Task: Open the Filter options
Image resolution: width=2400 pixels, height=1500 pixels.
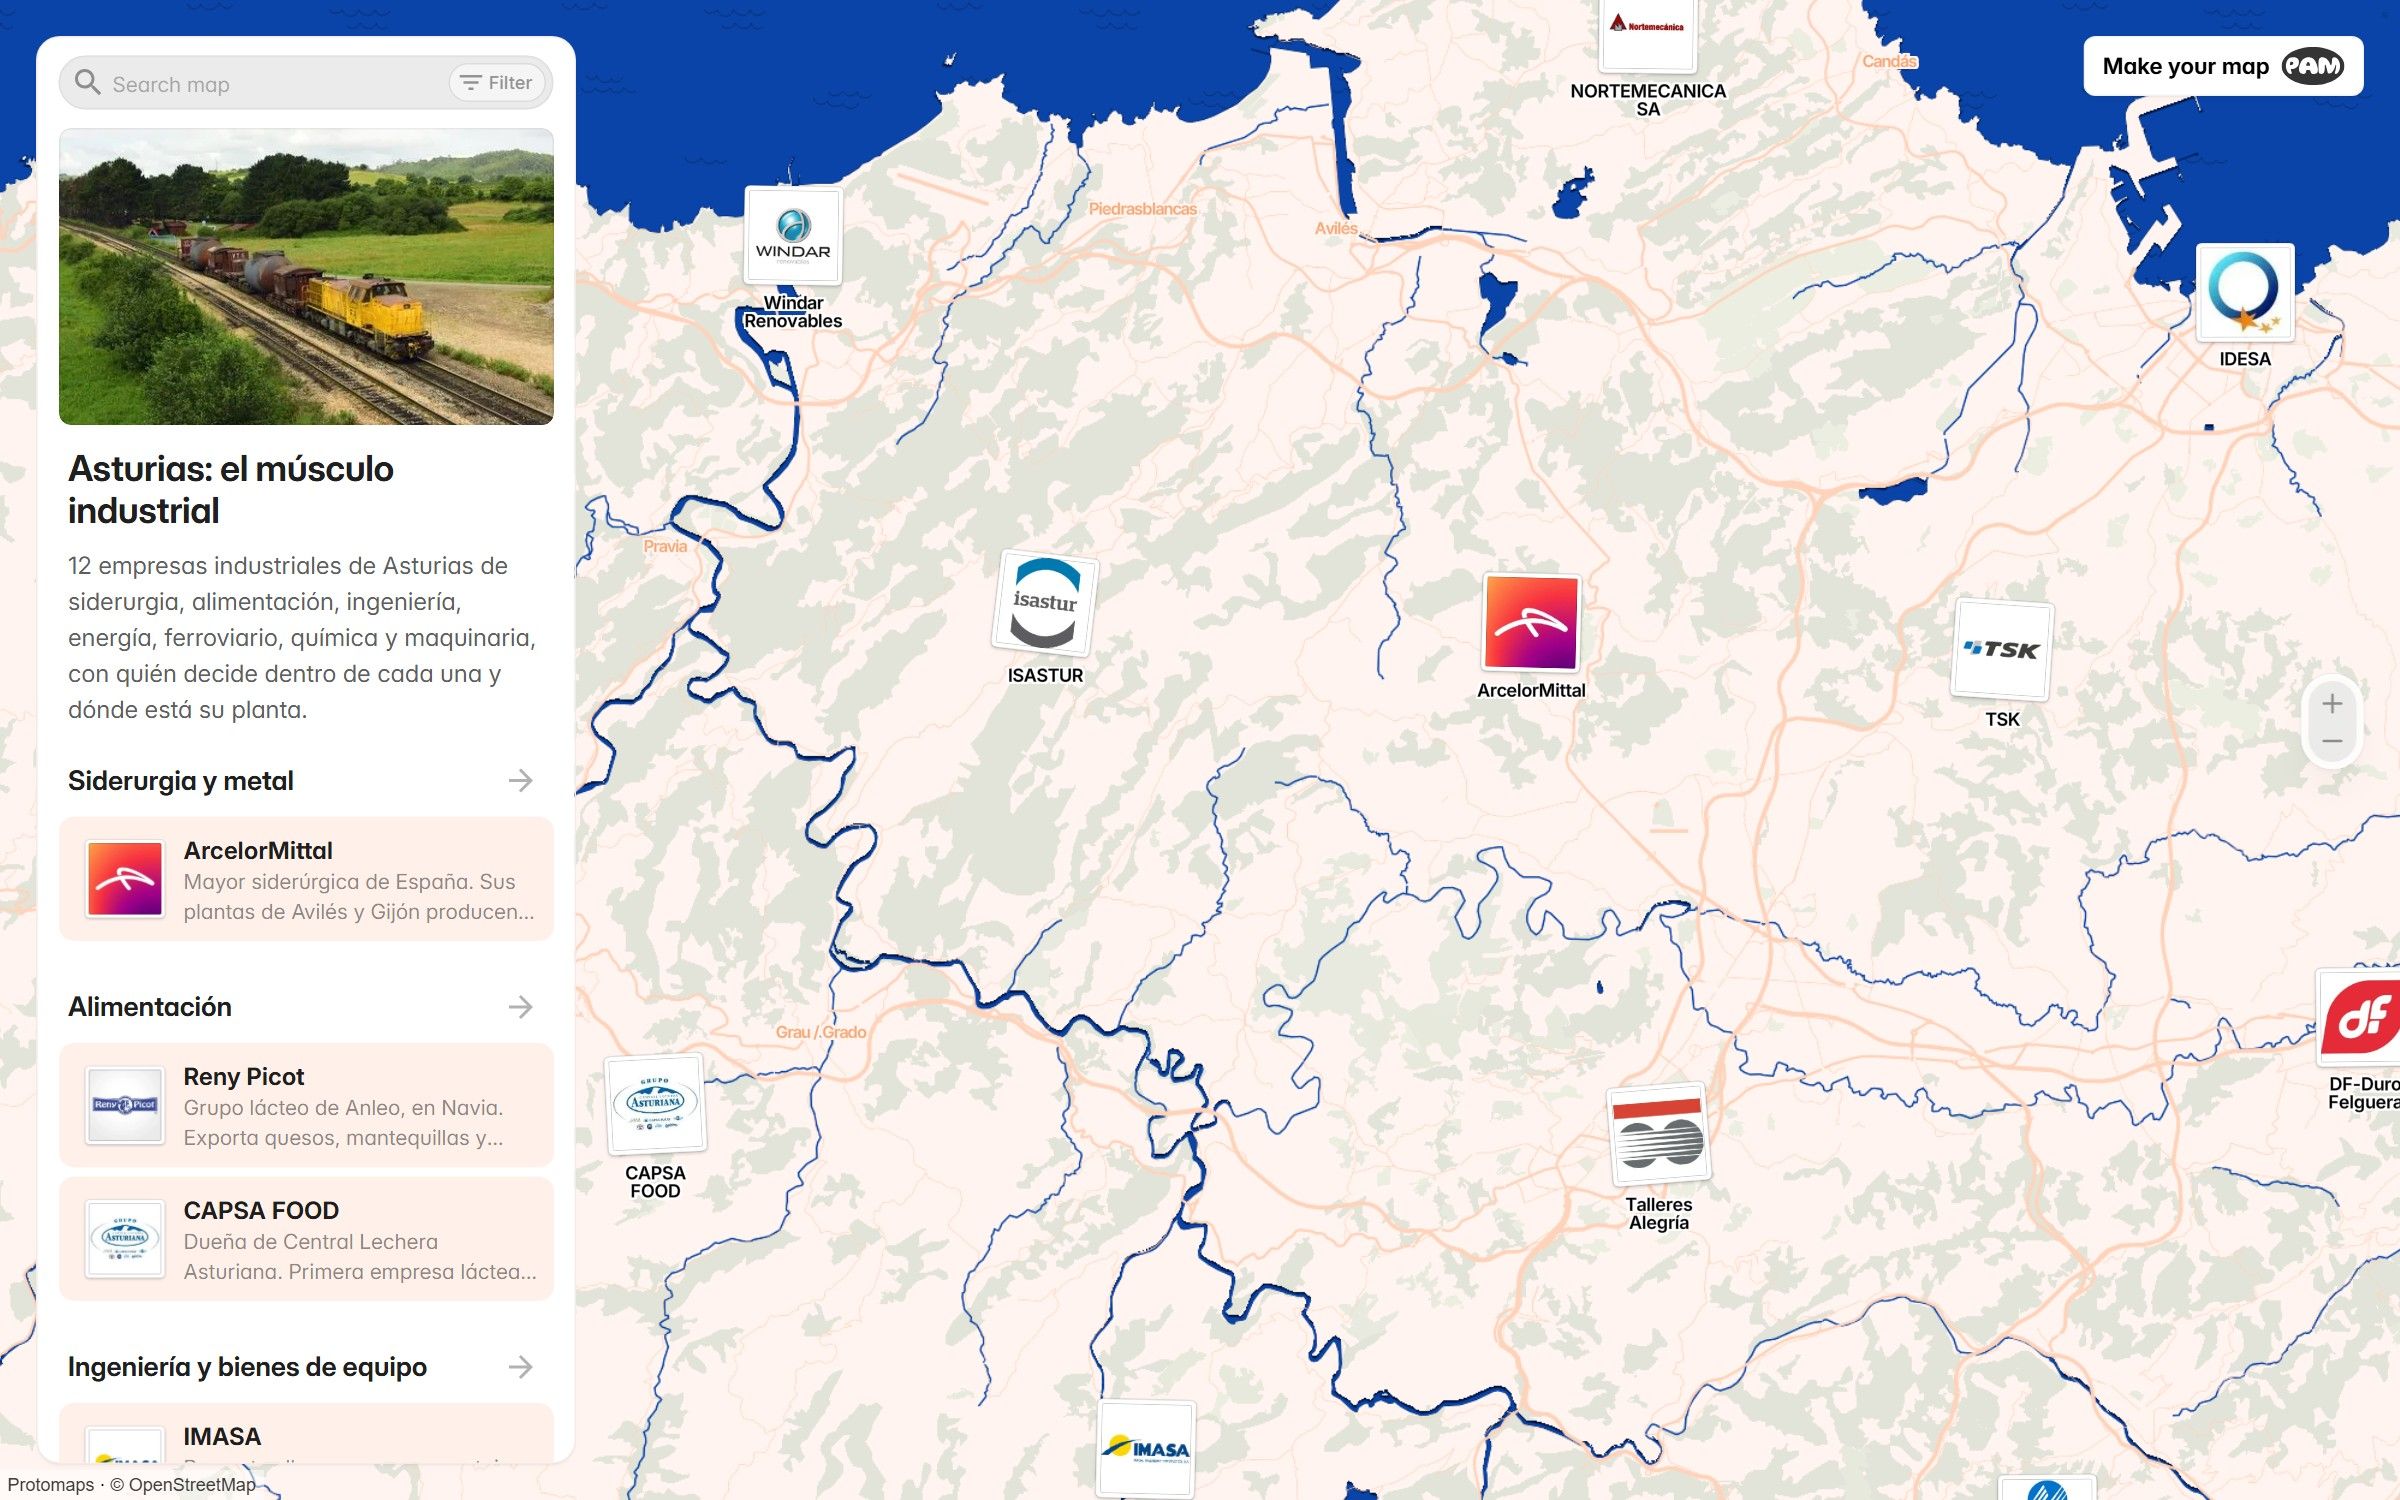Action: click(496, 83)
